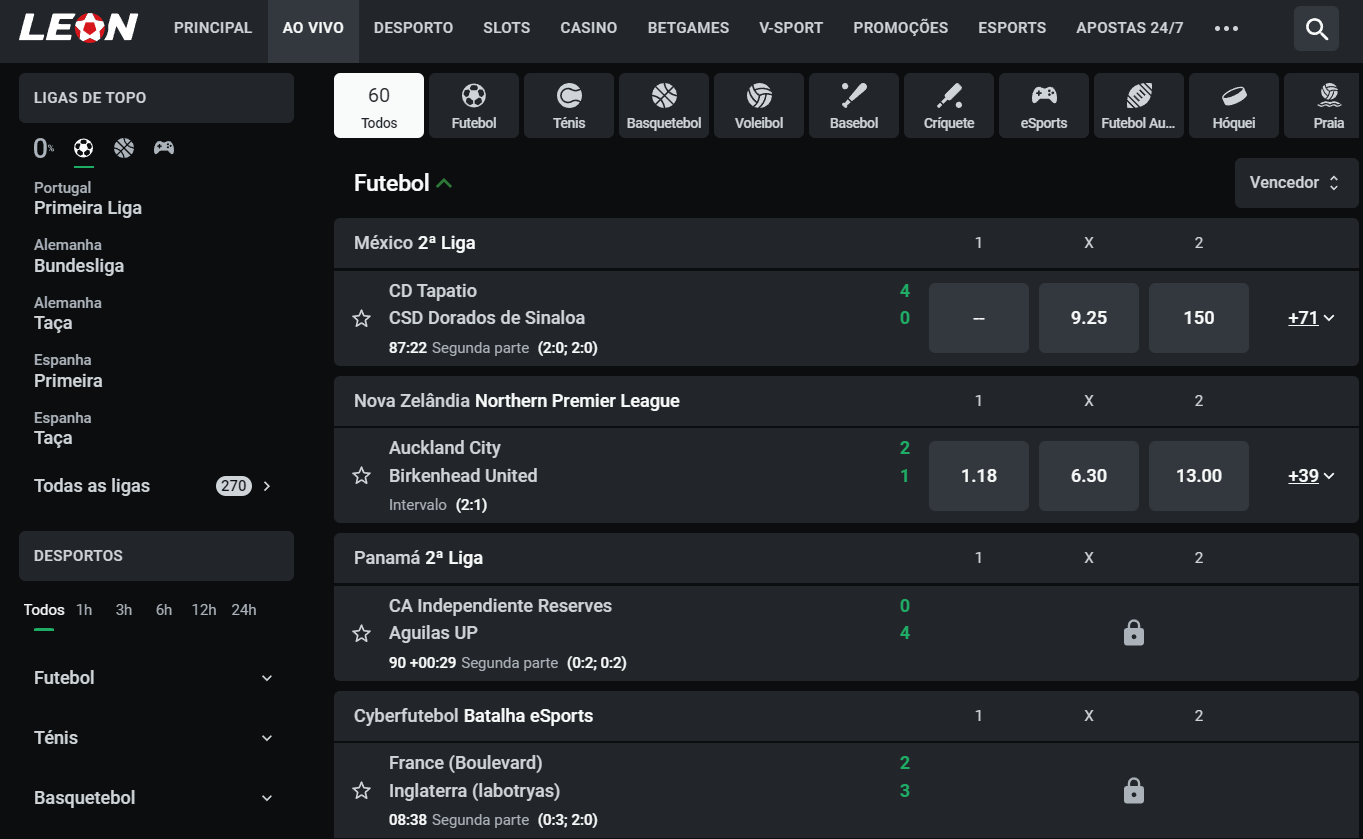
Task: Select the Praia sport filter icon
Action: [1324, 105]
